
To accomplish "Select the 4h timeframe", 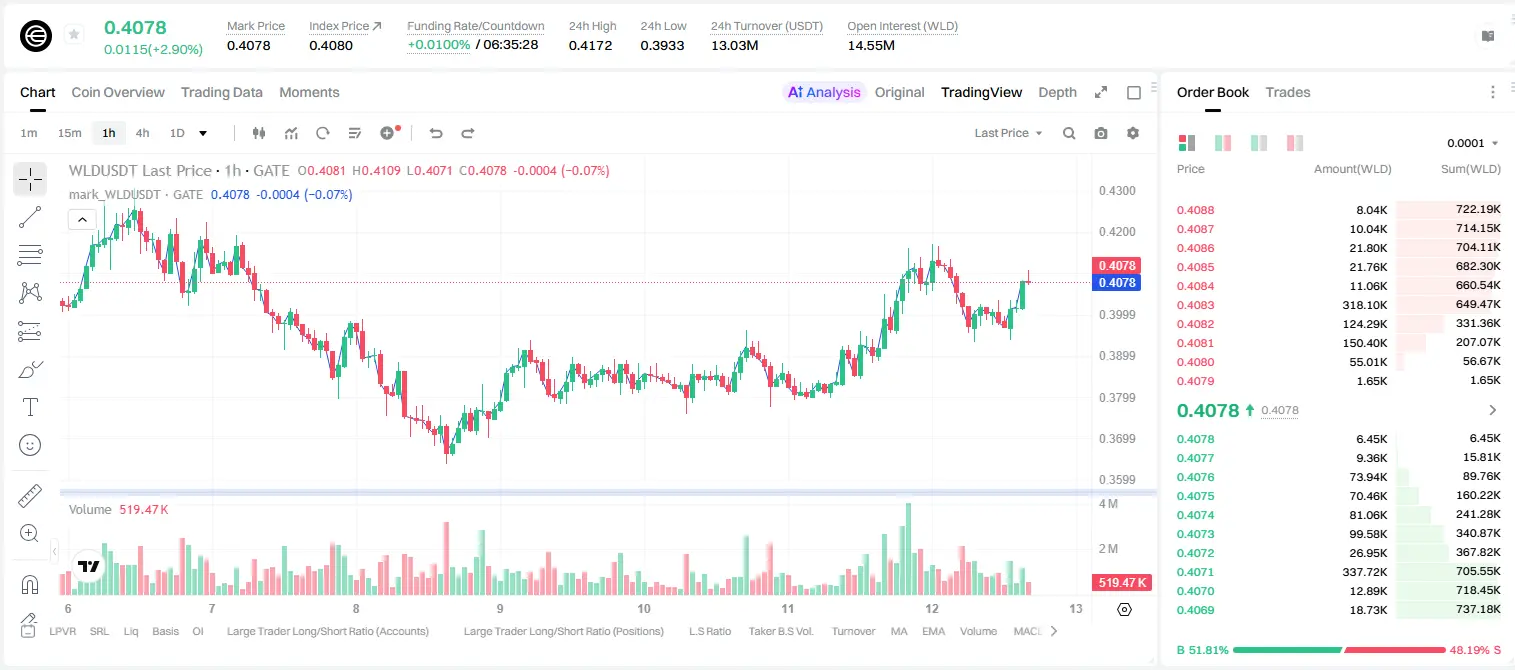I will click(x=142, y=133).
